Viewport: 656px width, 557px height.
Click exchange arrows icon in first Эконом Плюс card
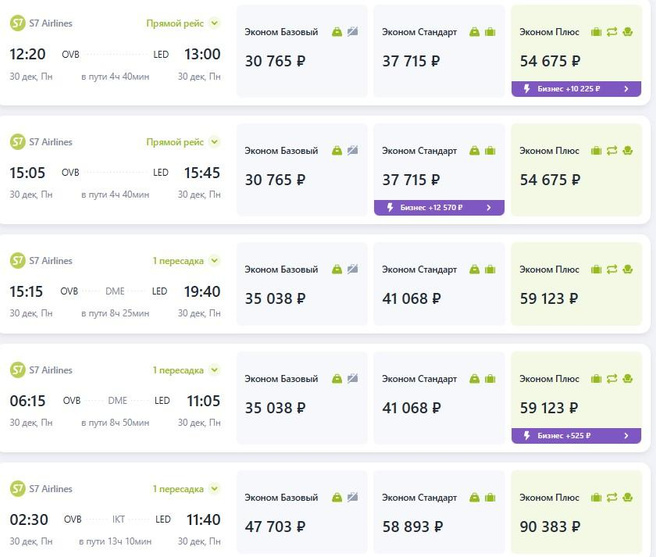(x=611, y=33)
